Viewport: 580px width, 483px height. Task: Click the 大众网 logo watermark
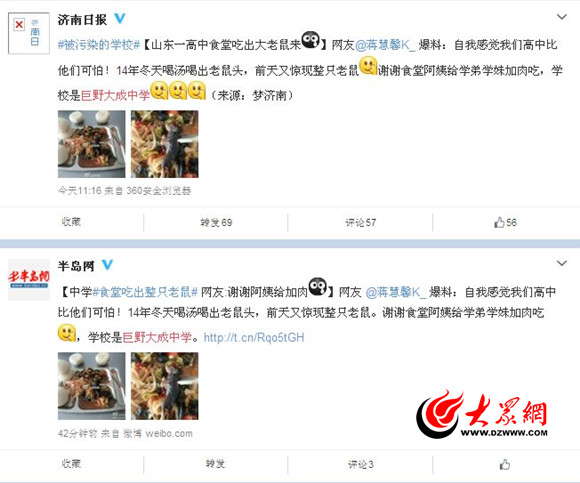coord(482,414)
